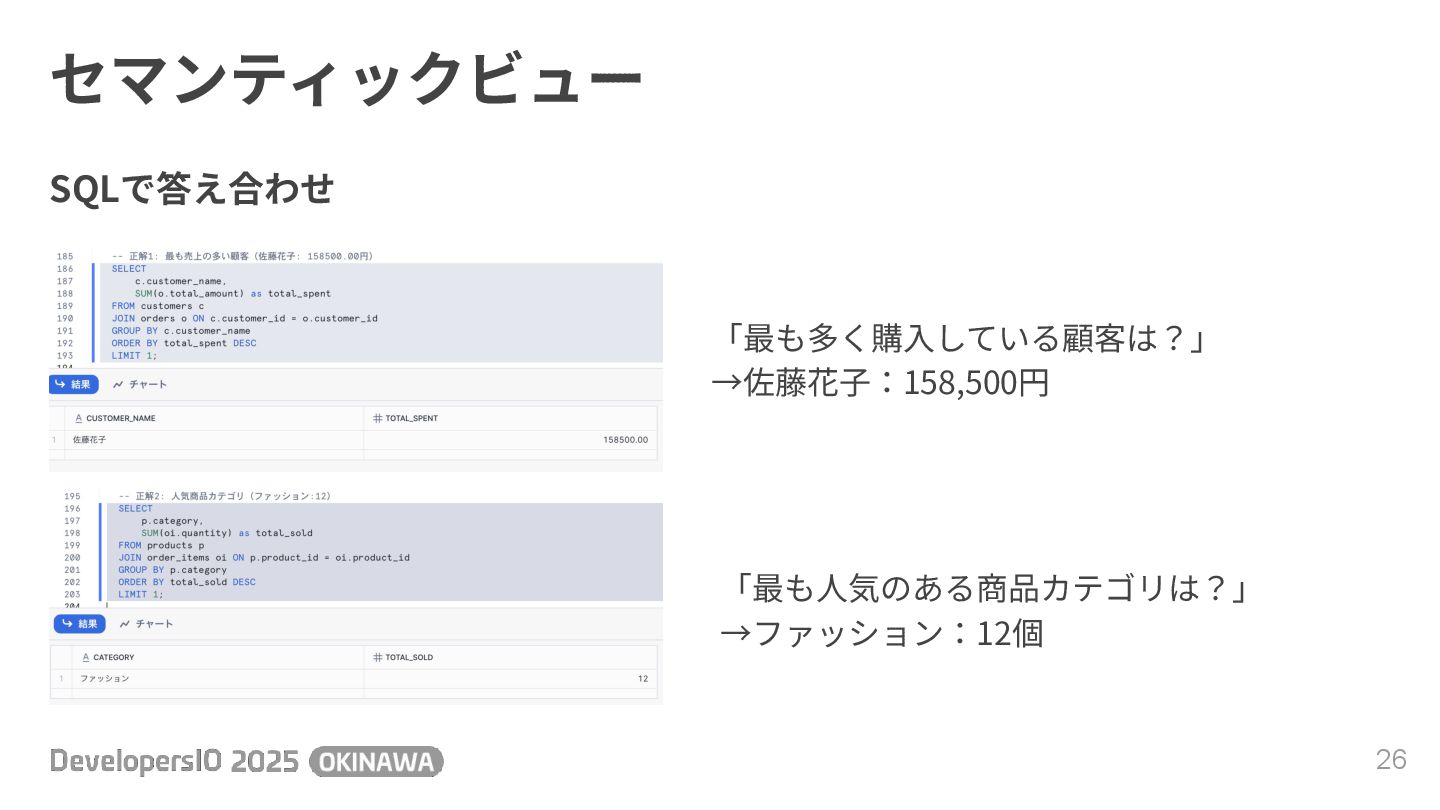Click the DevelopersIO 2025 footer logo
Screen dimensions: 1440x810
(x=174, y=762)
